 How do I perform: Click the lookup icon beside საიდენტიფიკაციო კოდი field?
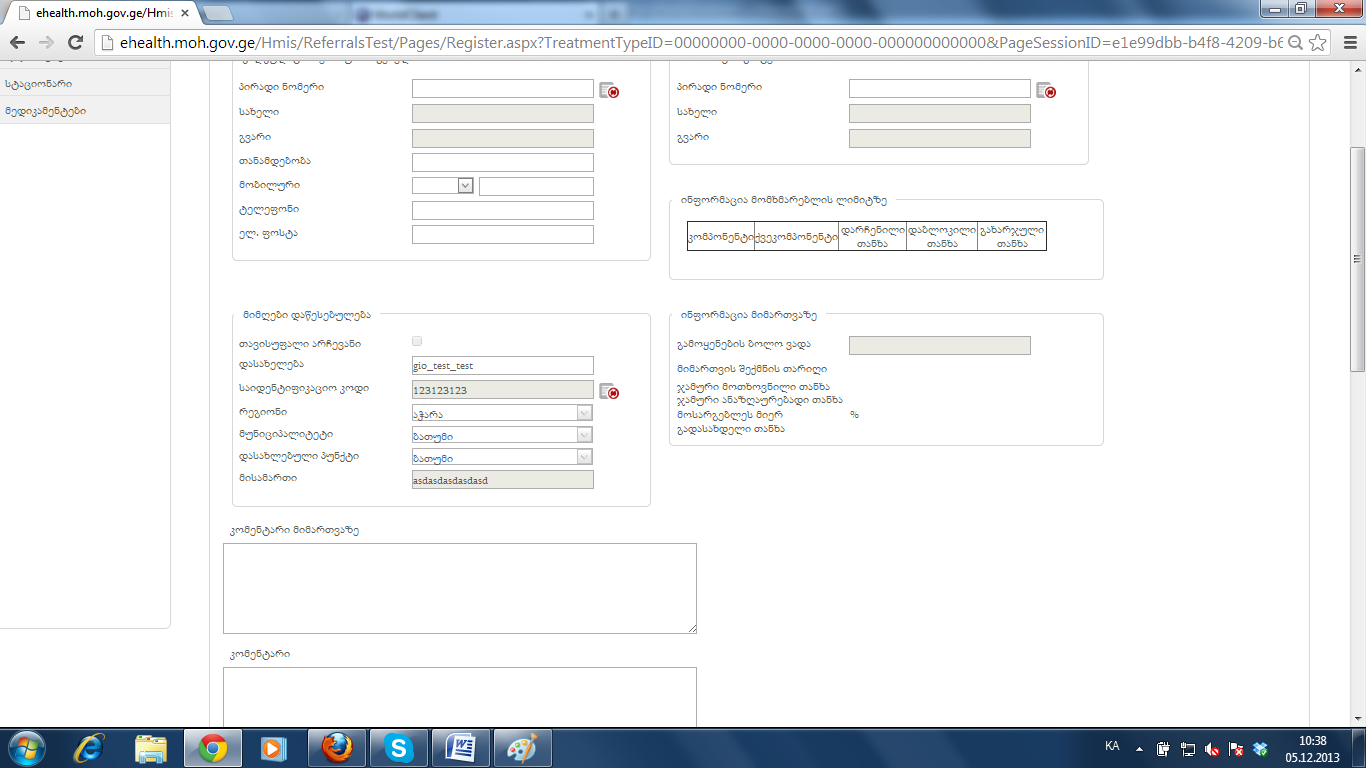point(608,391)
